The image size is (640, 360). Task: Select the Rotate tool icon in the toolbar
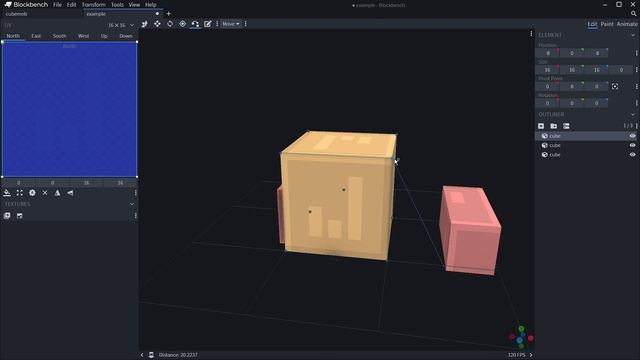tap(170, 24)
